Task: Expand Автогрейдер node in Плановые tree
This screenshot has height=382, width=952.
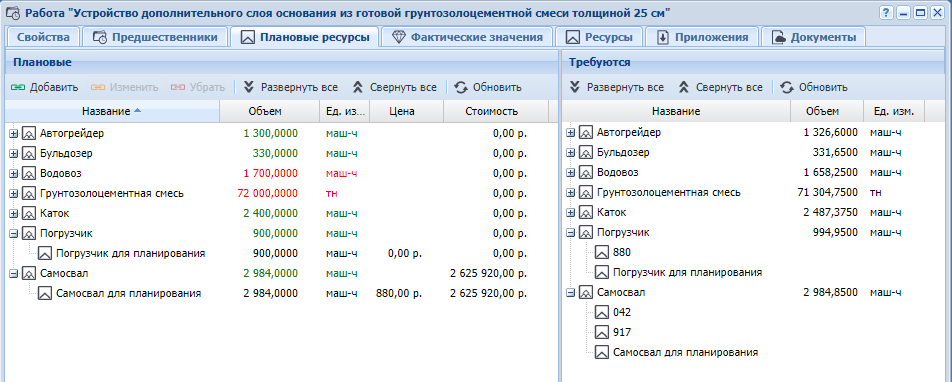Action: [14, 133]
